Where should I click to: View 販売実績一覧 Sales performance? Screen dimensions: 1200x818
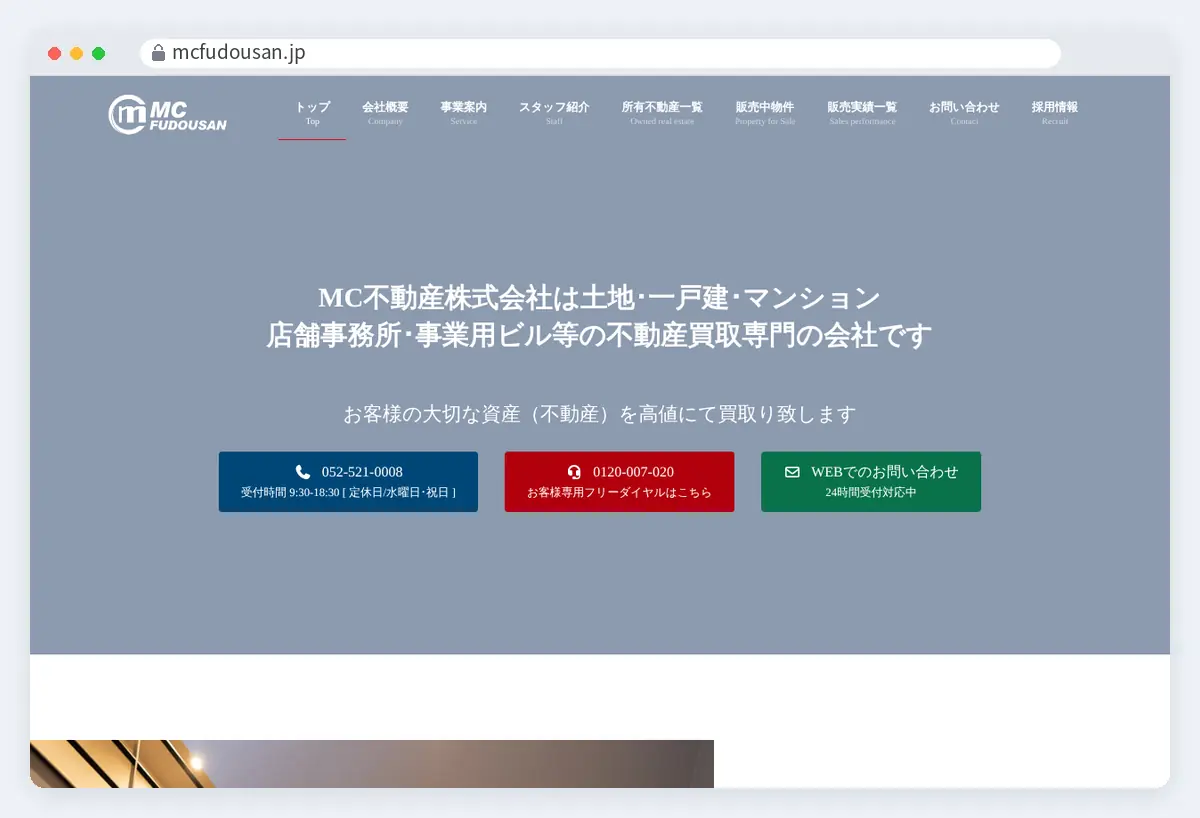[x=862, y=113]
